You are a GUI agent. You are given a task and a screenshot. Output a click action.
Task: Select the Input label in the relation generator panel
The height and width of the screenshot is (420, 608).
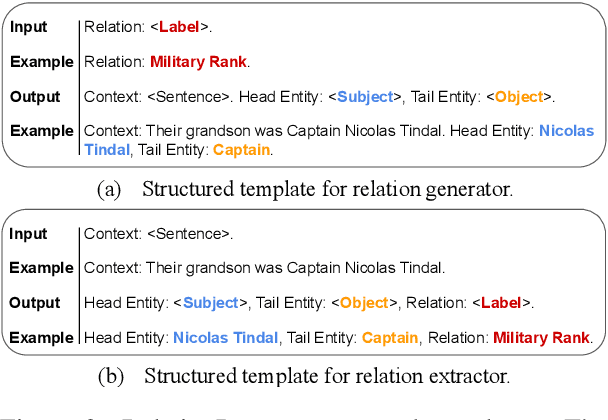tap(30, 28)
